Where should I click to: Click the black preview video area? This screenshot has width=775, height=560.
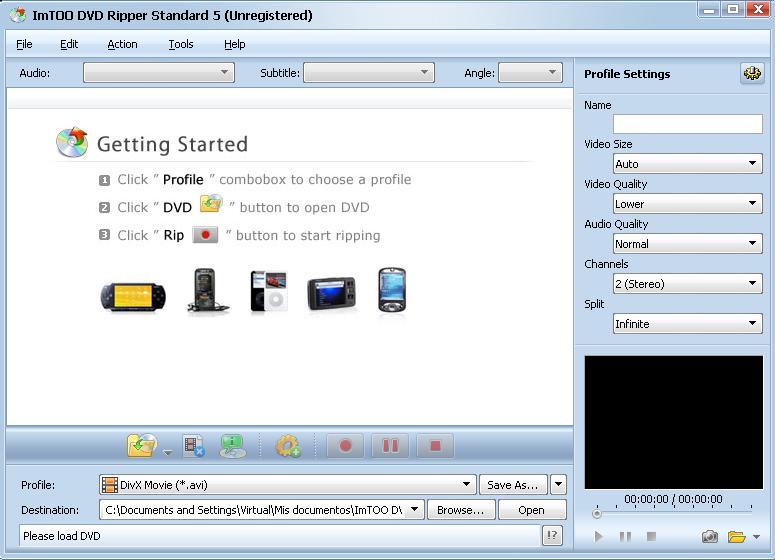tap(674, 422)
